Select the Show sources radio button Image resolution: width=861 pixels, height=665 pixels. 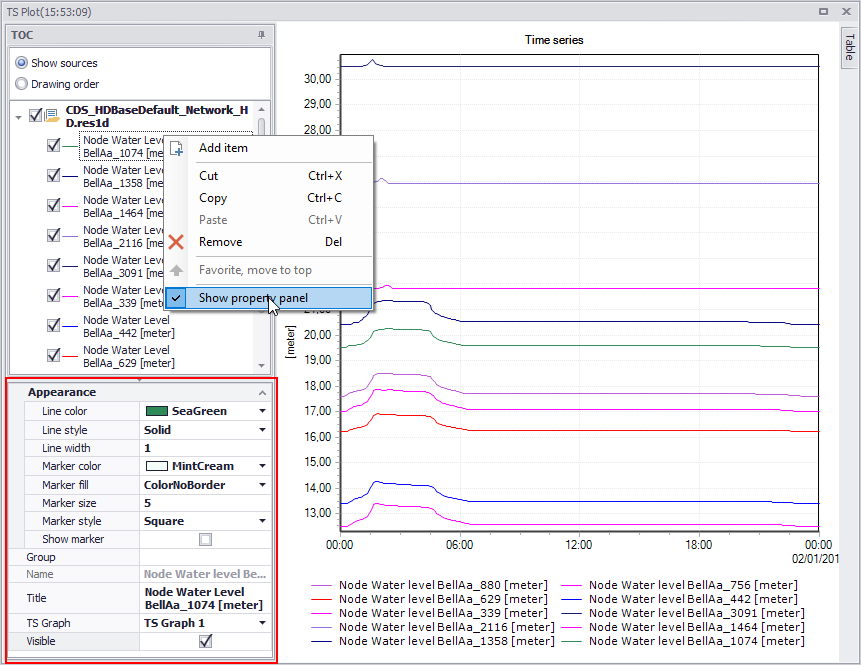[21, 63]
